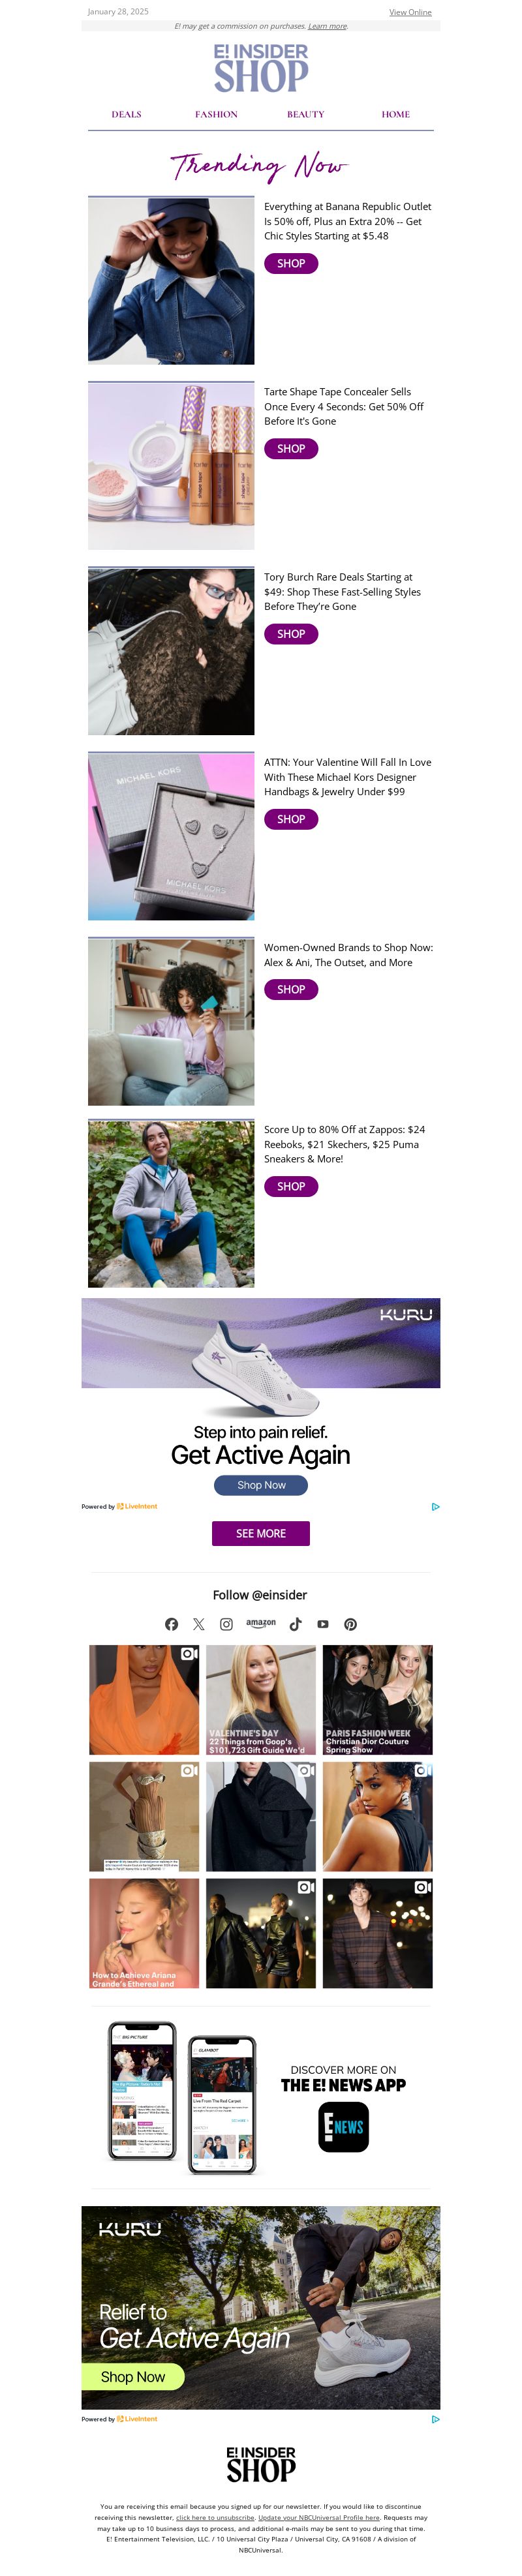The width and height of the screenshot is (522, 2576).
Task: Open the DEALS navigation item
Action: pyautogui.click(x=126, y=114)
